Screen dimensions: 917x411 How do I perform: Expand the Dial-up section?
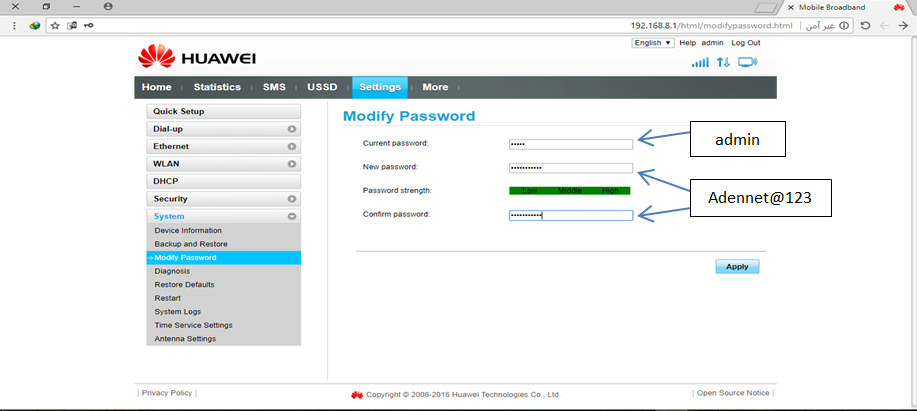[x=223, y=129]
